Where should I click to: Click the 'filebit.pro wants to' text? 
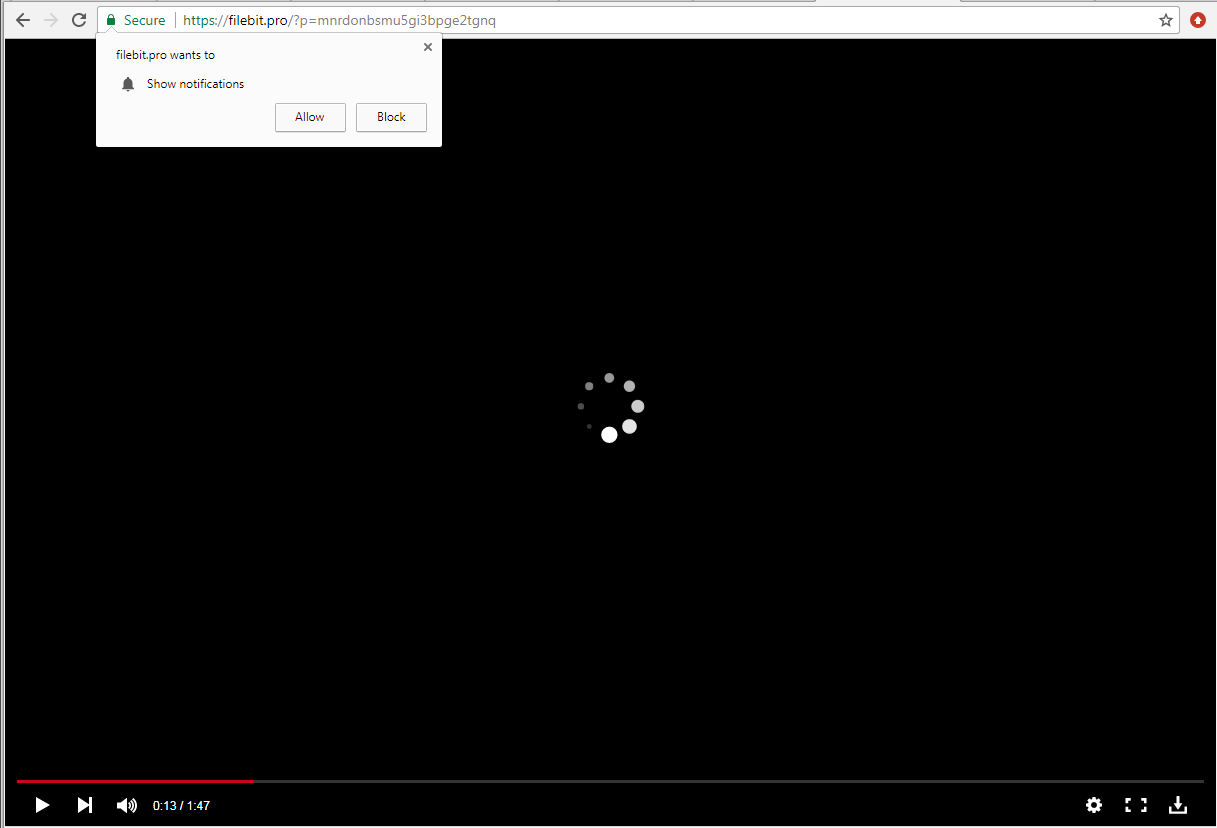click(165, 55)
